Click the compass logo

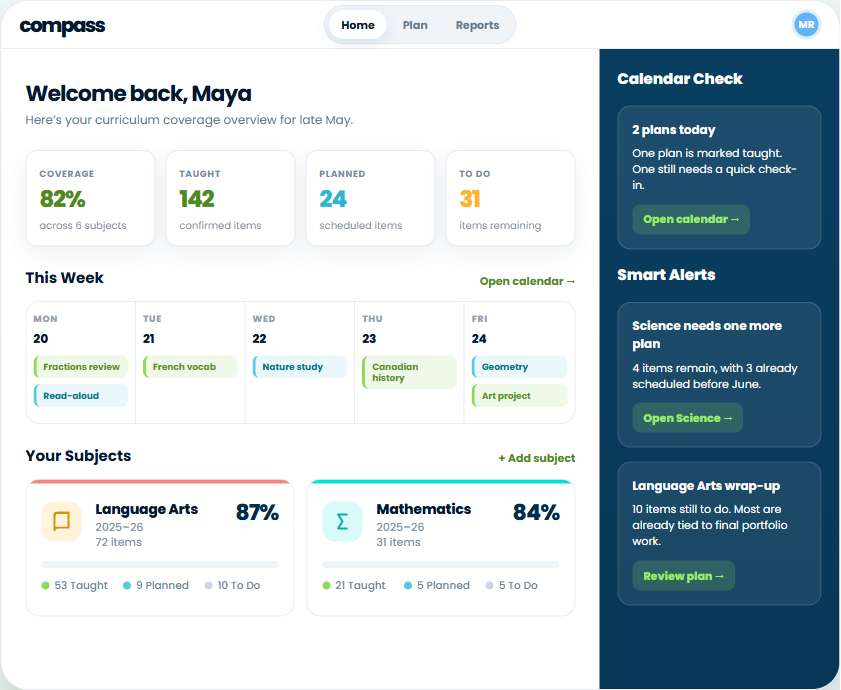coord(62,26)
